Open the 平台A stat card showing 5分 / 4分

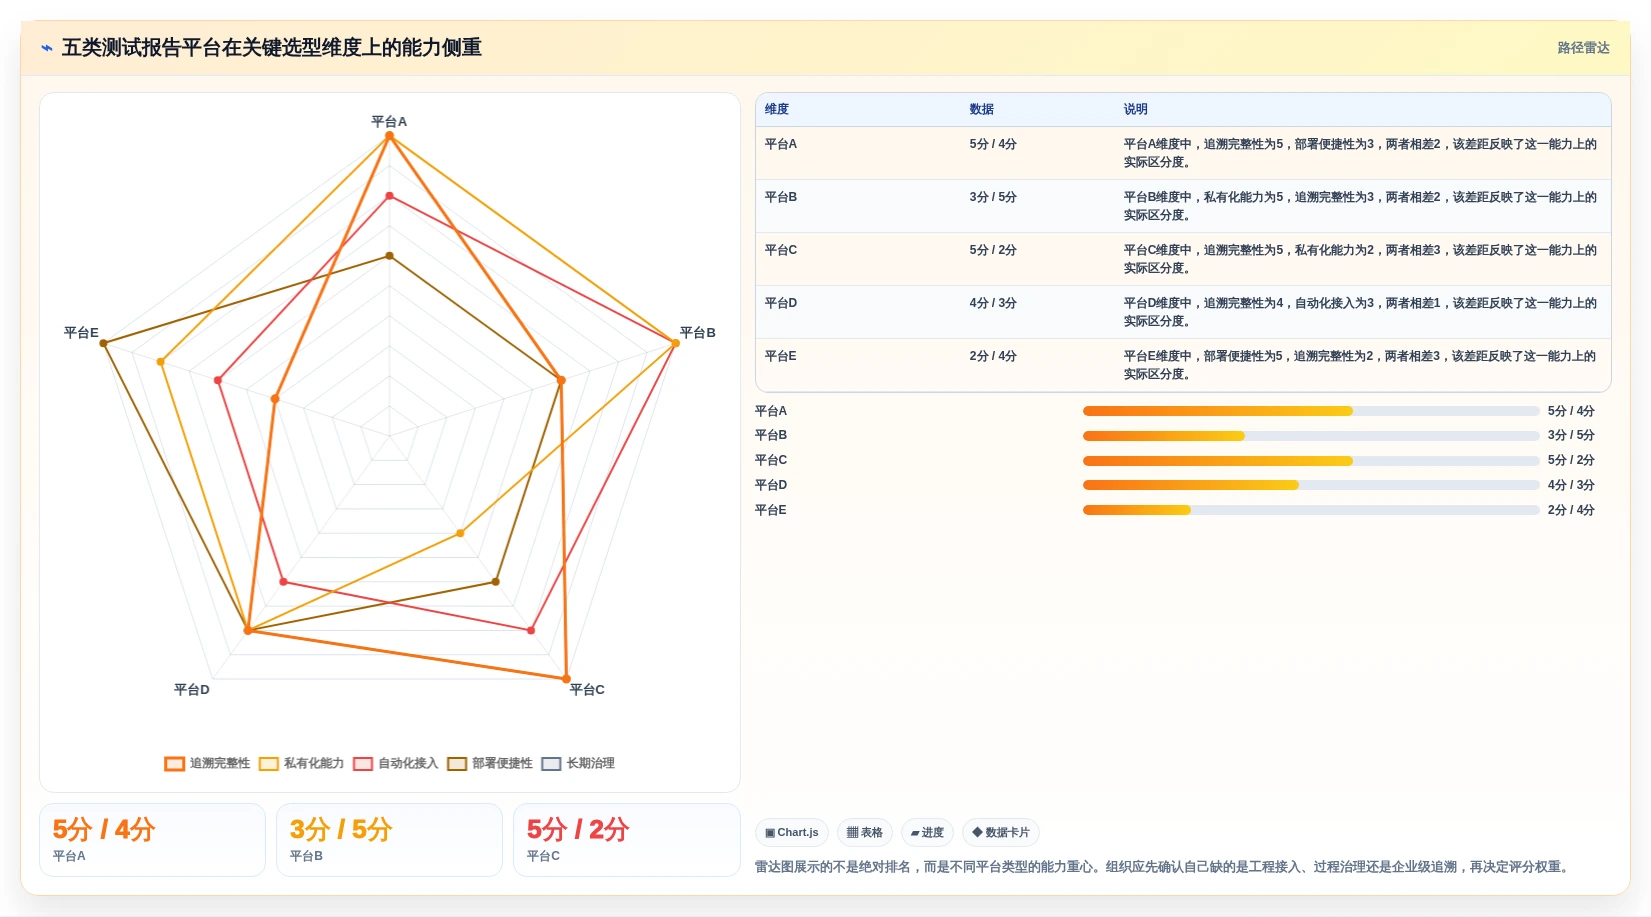pos(152,840)
